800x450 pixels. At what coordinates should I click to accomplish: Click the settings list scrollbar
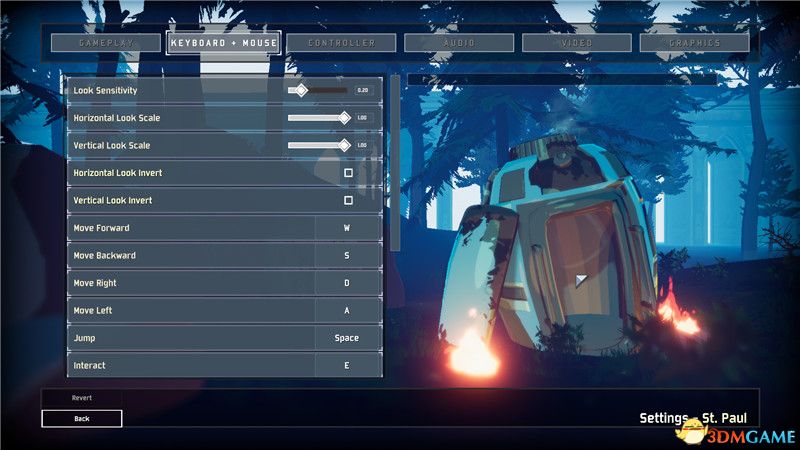pos(395,163)
